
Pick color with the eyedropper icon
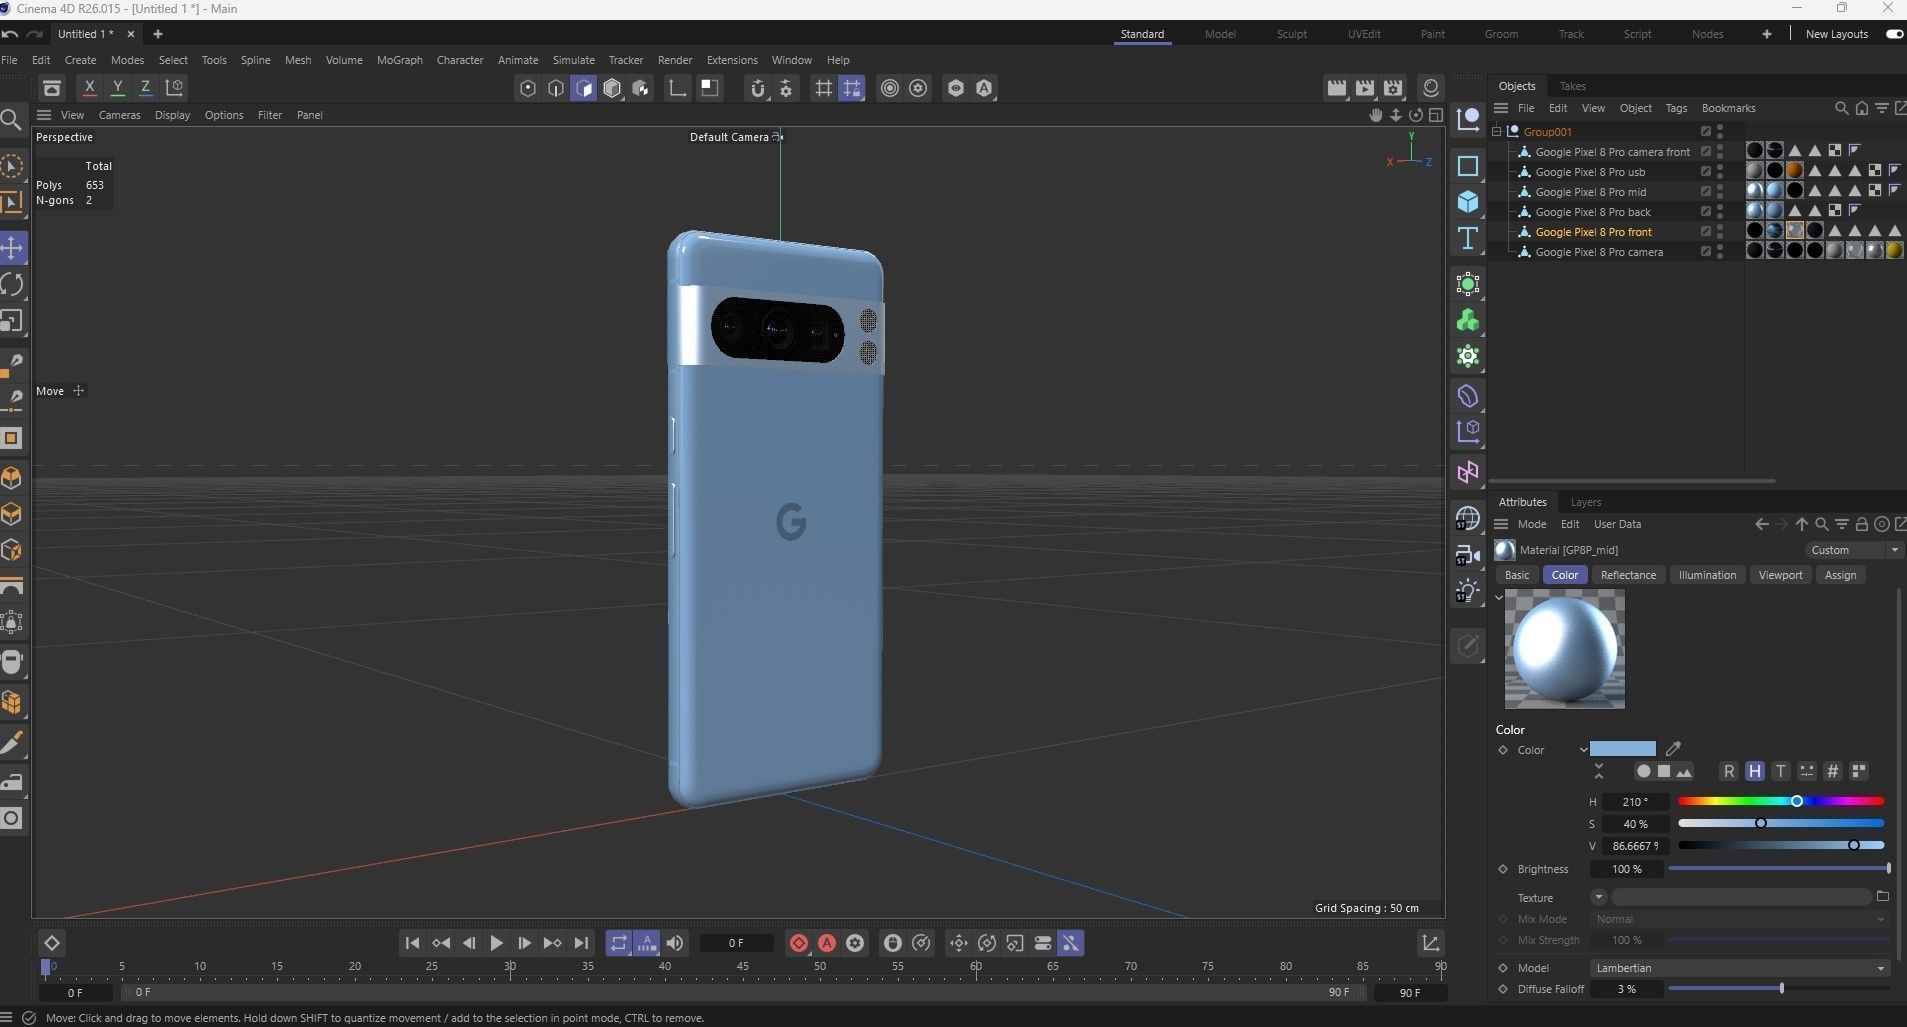click(1673, 749)
